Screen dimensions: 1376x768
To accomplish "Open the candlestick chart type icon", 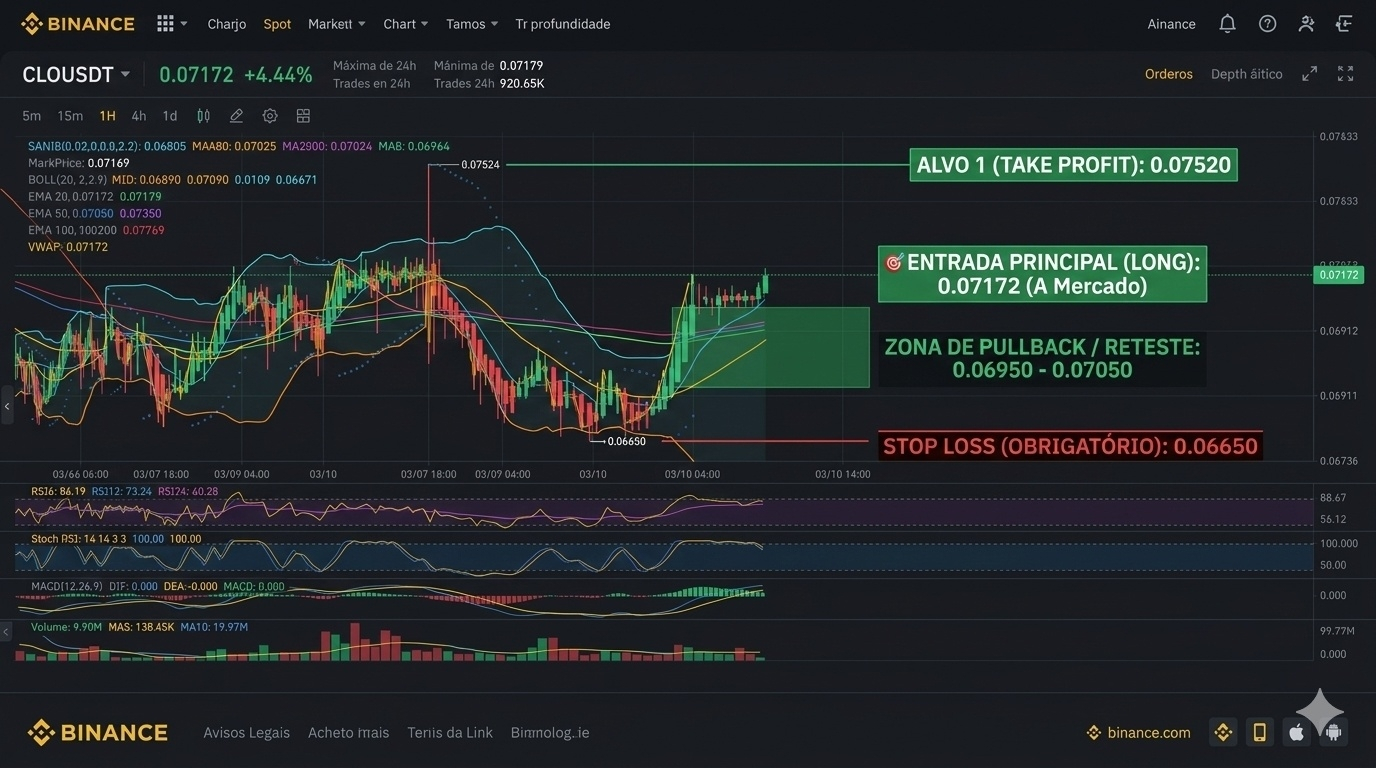I will [x=203, y=116].
